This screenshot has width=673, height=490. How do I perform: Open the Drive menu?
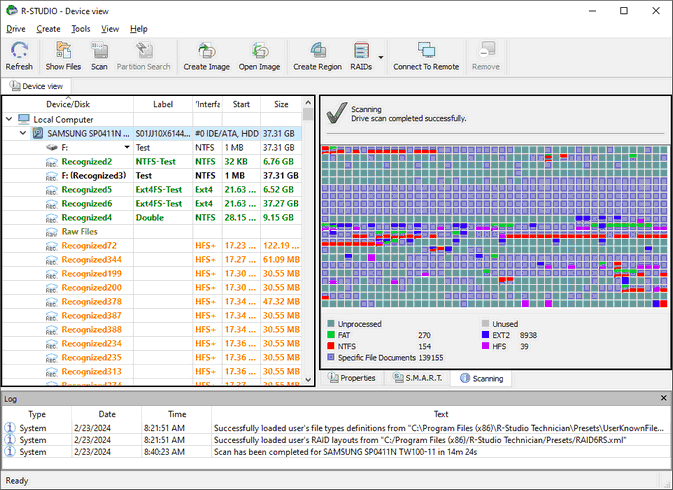[x=16, y=29]
